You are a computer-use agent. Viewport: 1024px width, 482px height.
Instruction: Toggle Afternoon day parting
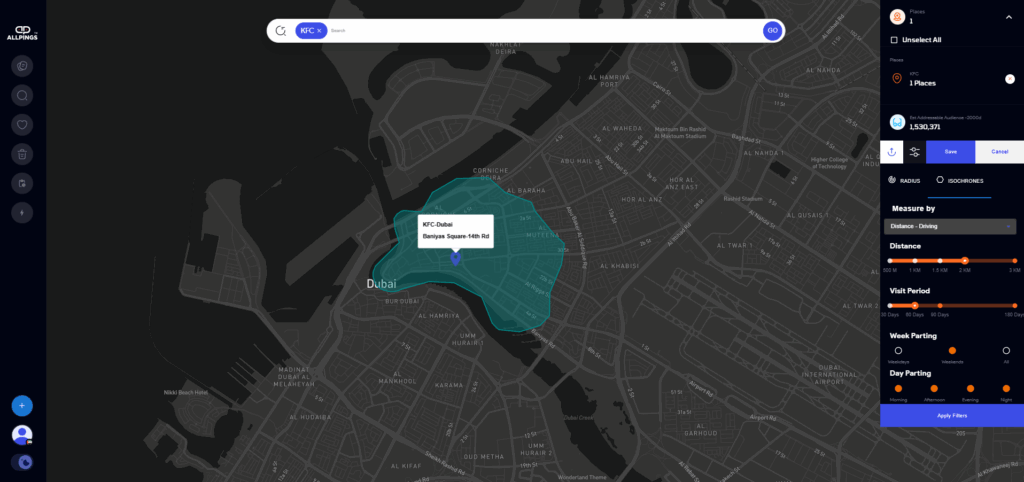coord(934,389)
